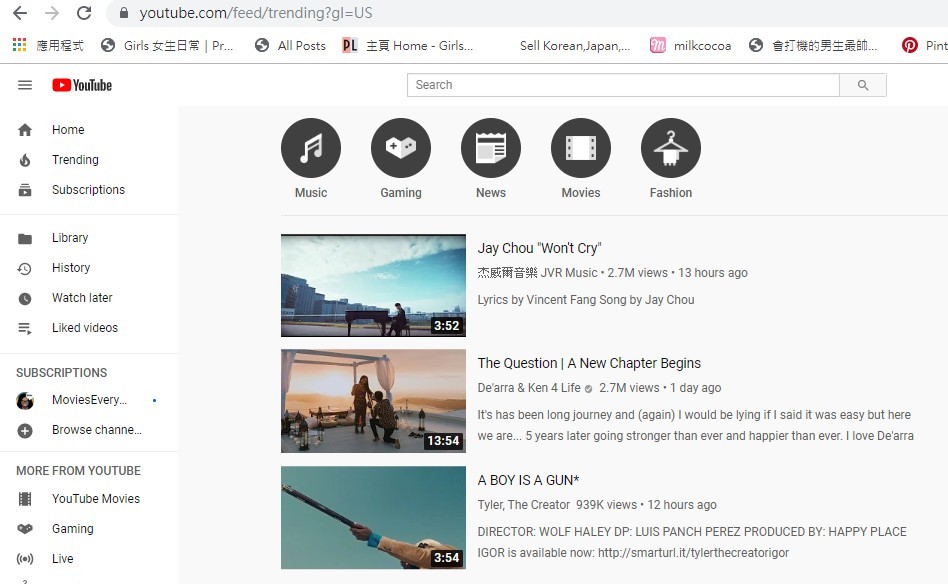948x584 pixels.
Task: Open the Gaming category circle icon
Action: 401,149
